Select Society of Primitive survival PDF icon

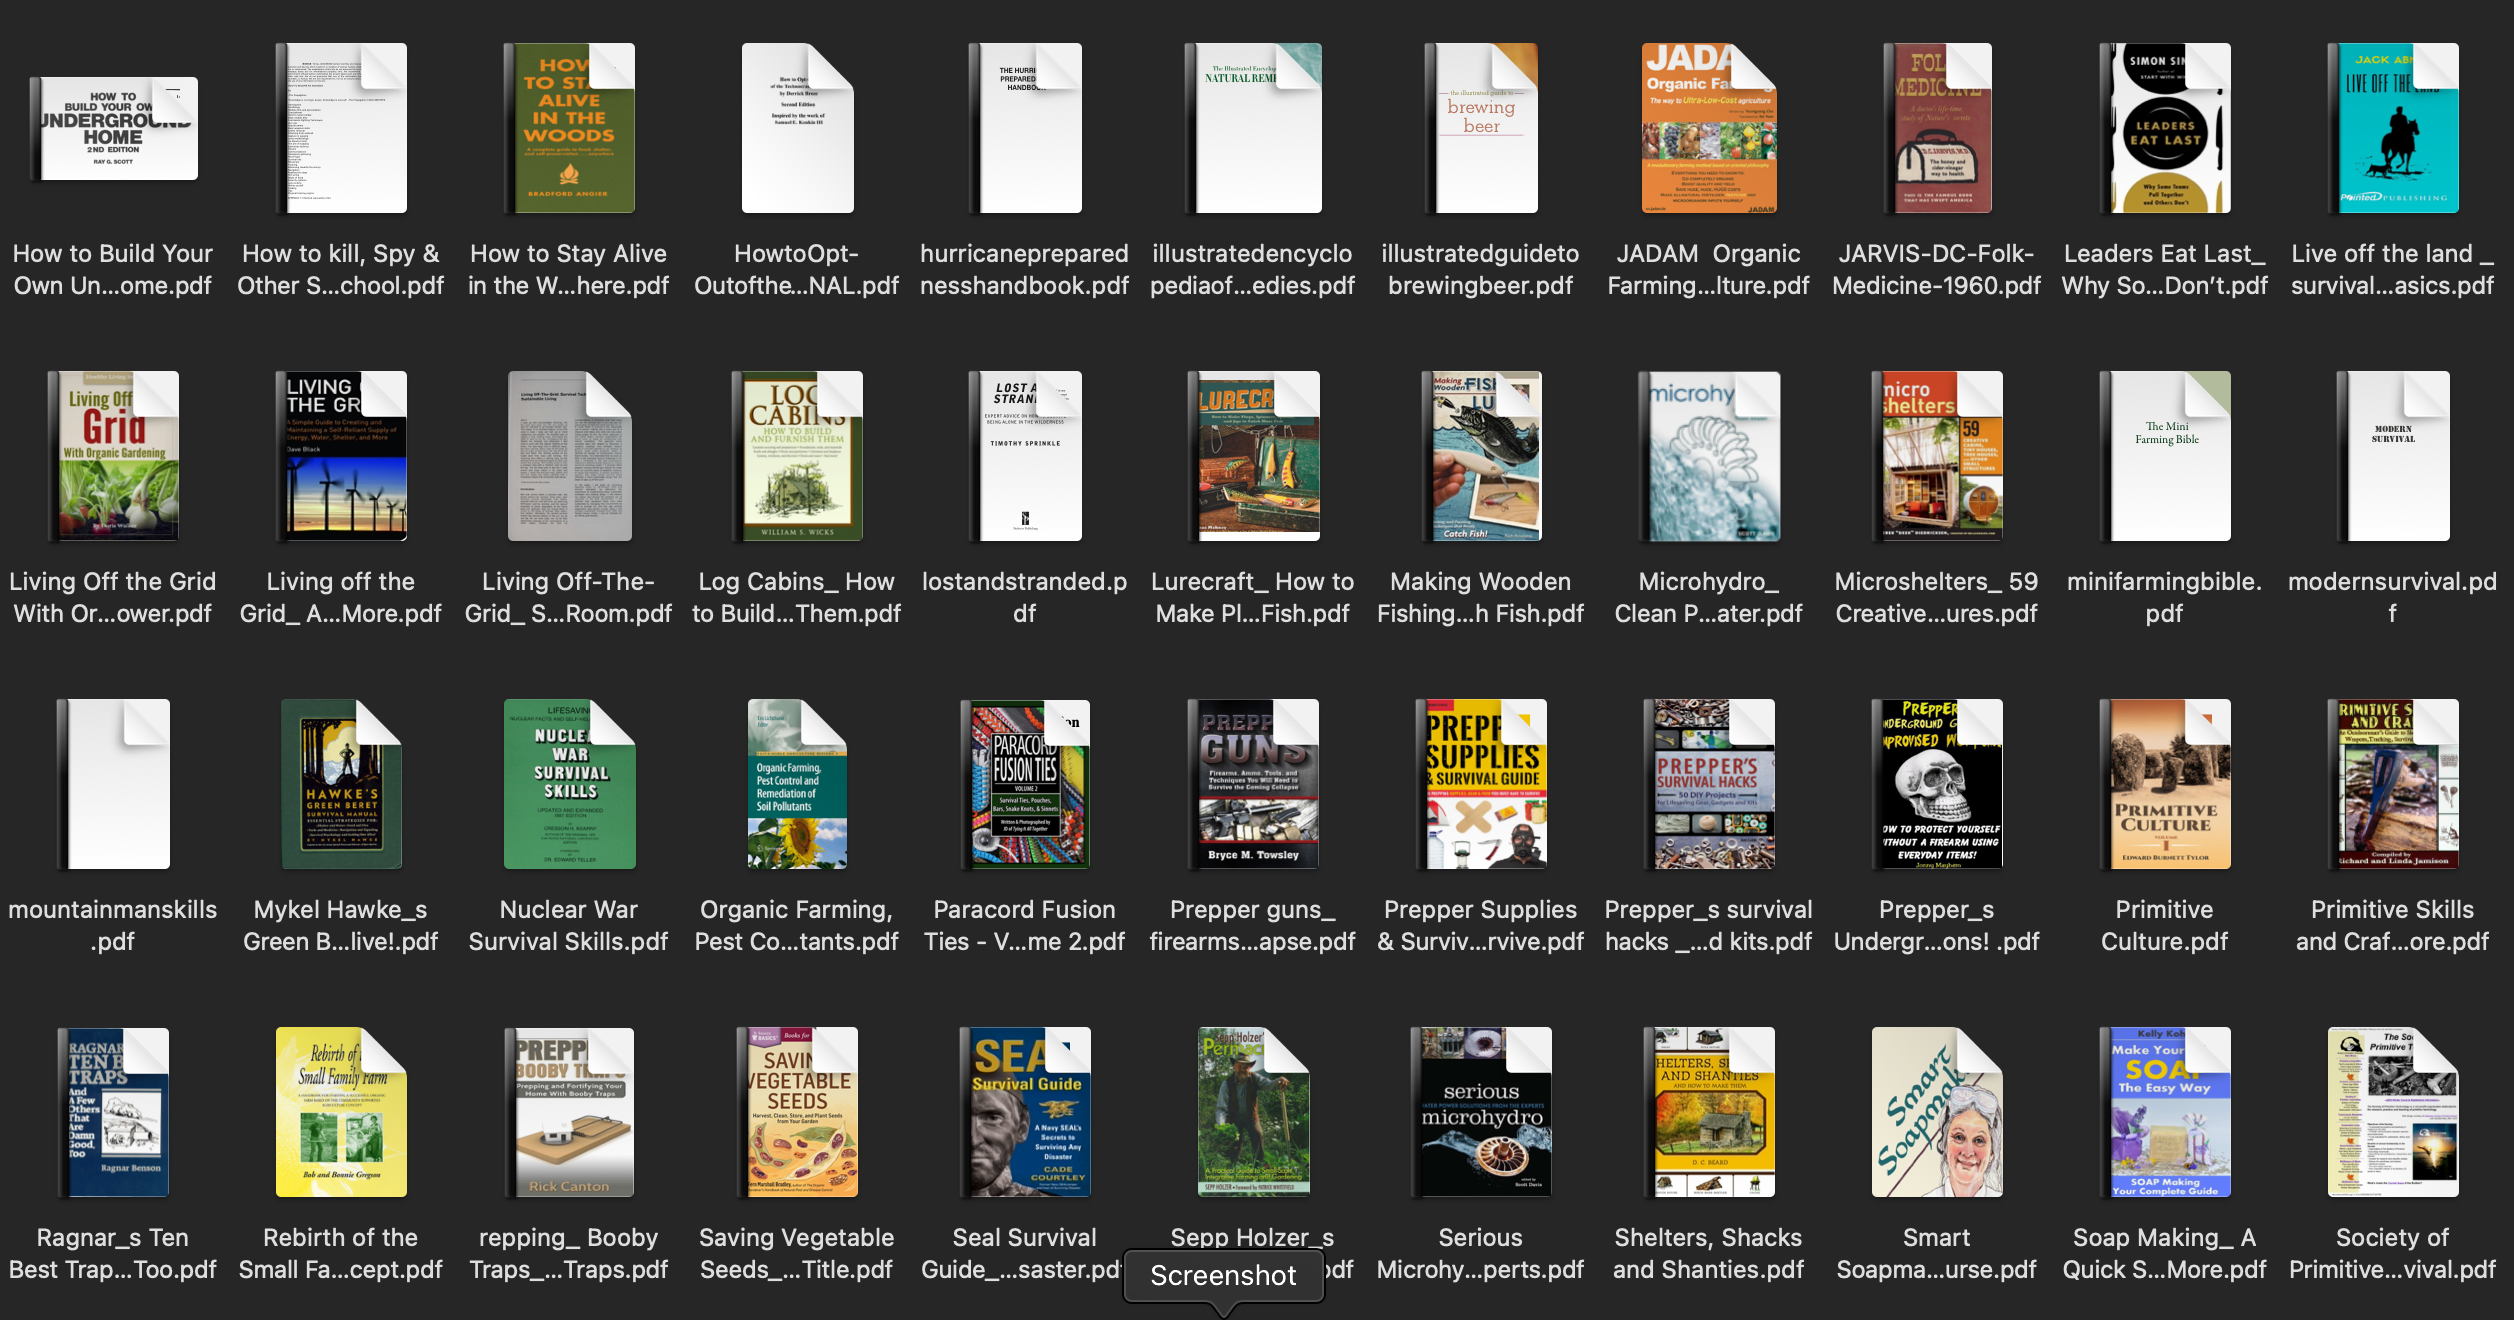pos(2393,1112)
